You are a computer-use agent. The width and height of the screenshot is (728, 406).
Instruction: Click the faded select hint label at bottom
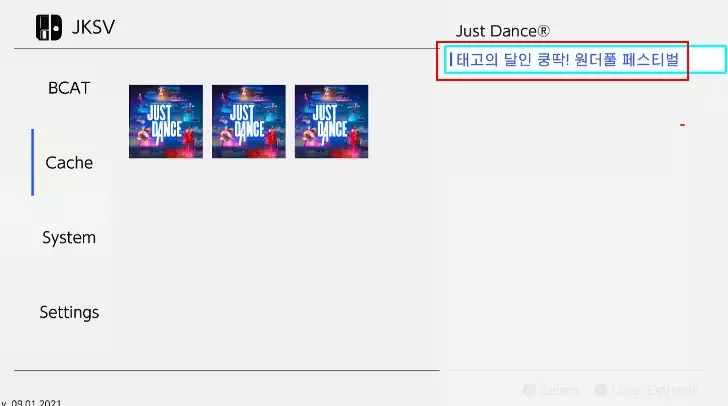click(559, 390)
